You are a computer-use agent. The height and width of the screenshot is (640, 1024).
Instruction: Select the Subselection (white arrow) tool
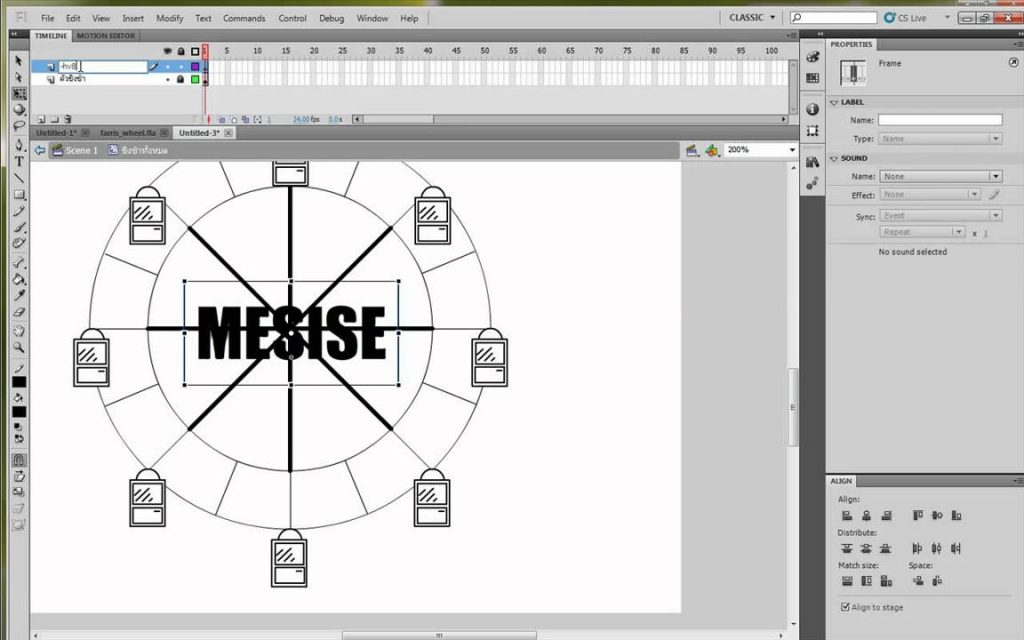click(19, 77)
